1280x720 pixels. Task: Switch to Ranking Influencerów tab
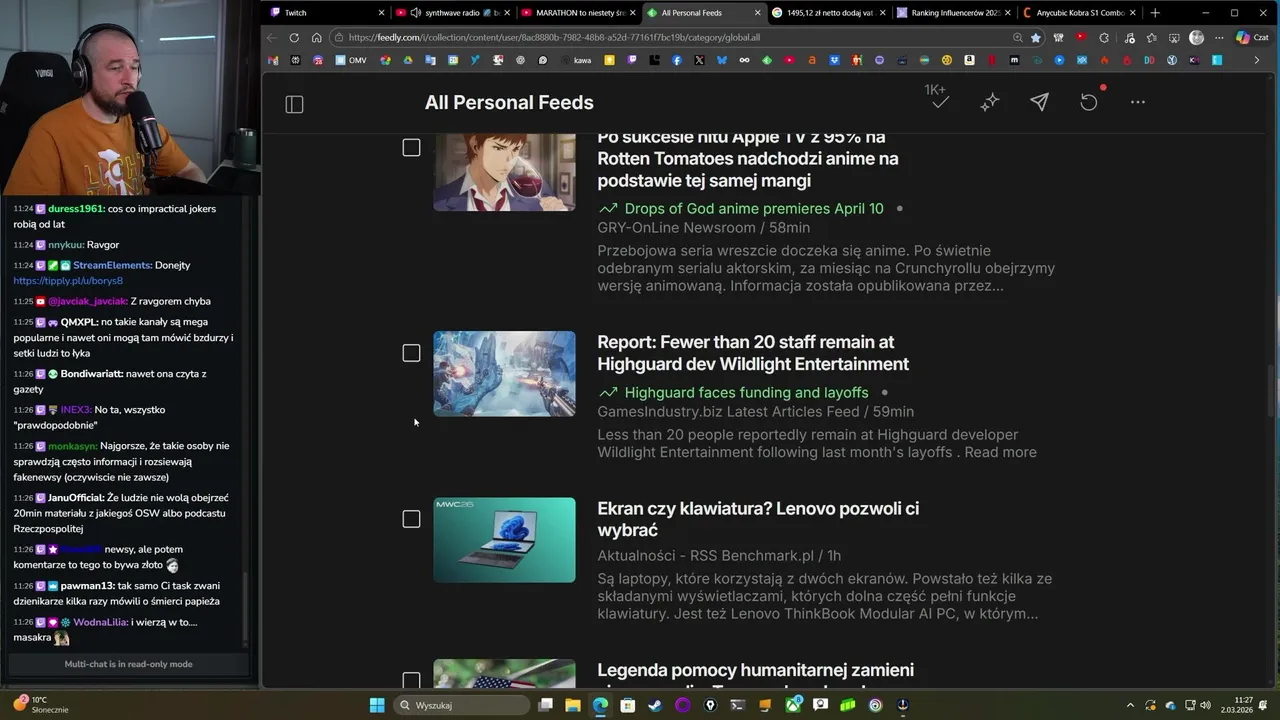point(954,13)
